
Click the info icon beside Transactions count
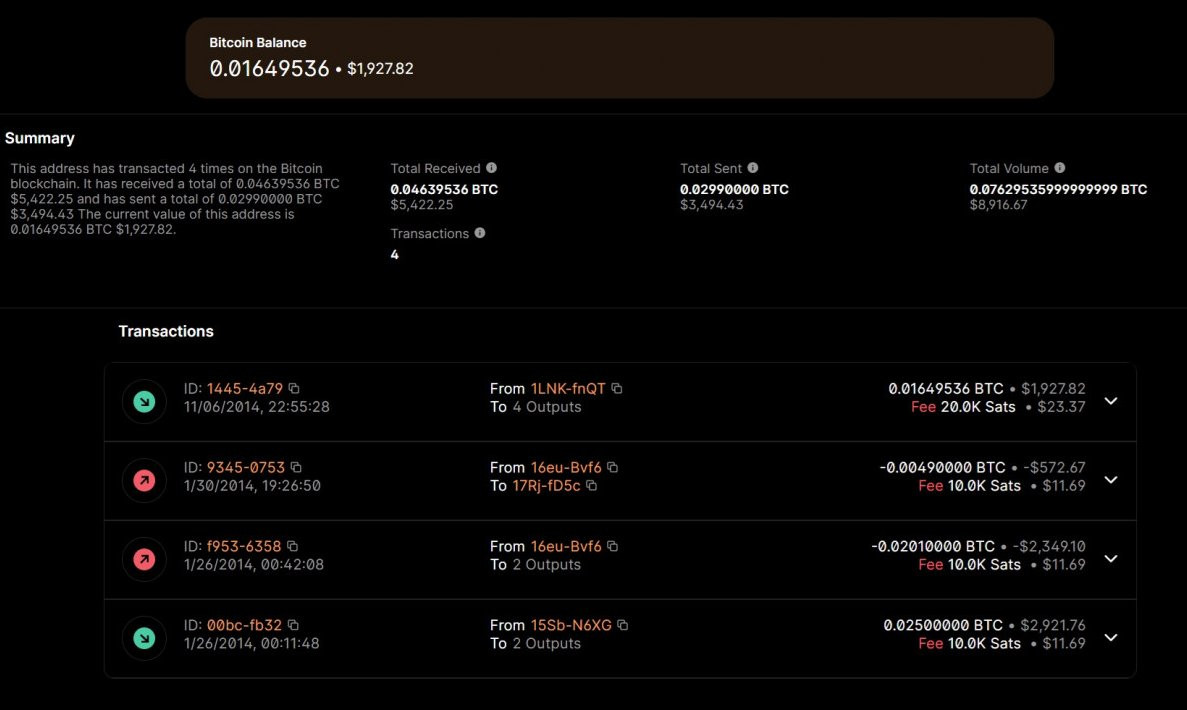coord(479,233)
